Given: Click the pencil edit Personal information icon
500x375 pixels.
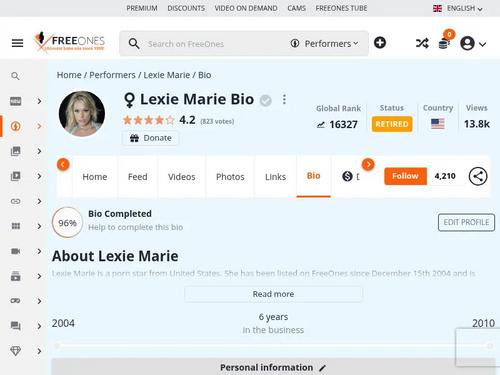Looking at the screenshot, I should [x=322, y=368].
